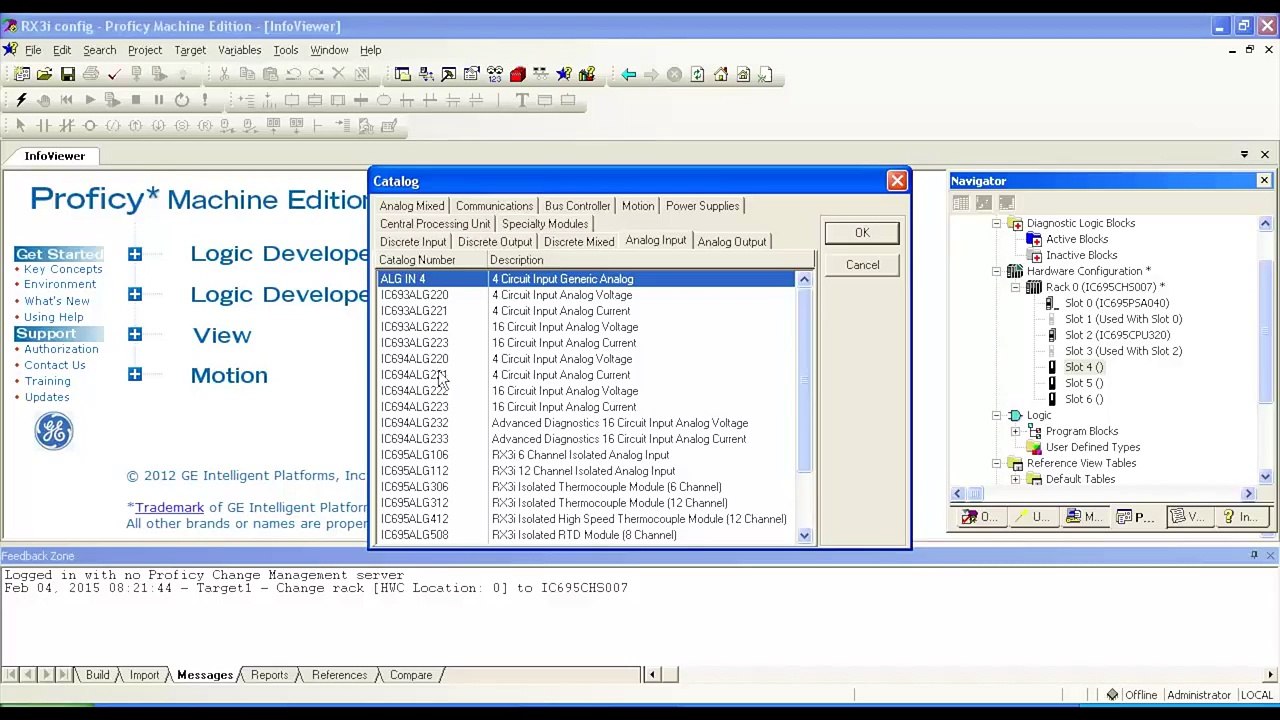Click the Catalog list scroll-down arrow
The height and width of the screenshot is (720, 1280).
tap(804, 536)
